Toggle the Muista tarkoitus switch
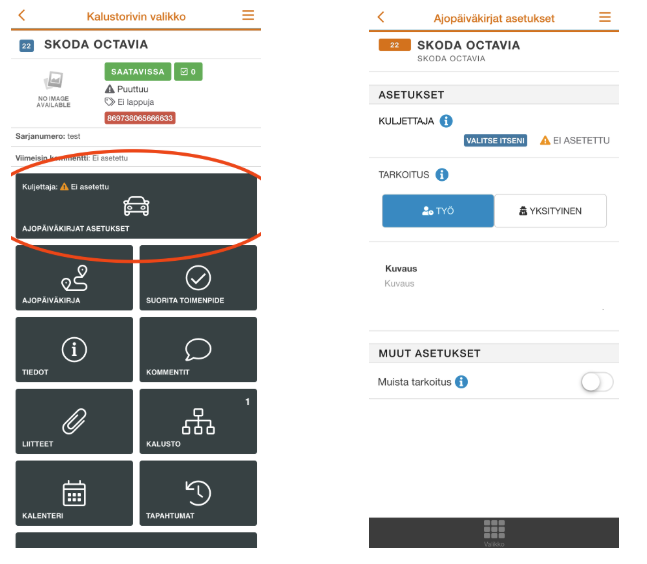Viewport: 647px width, 564px height. [x=597, y=382]
